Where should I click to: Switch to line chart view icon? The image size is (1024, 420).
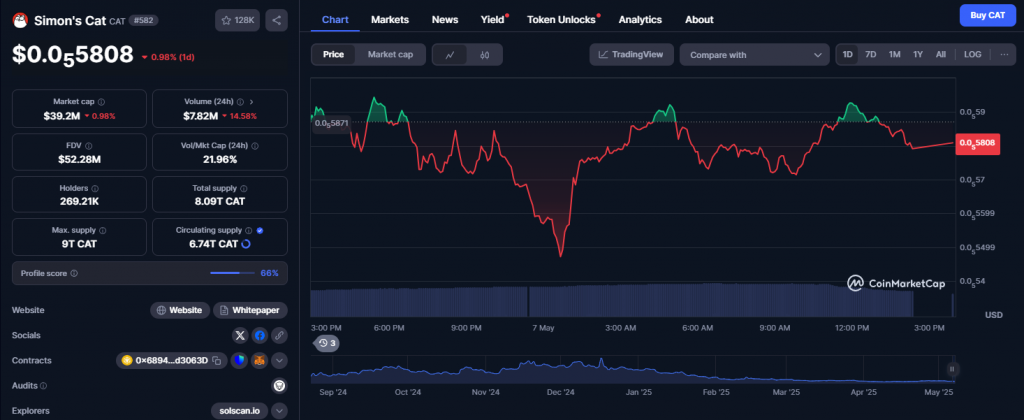coord(450,55)
